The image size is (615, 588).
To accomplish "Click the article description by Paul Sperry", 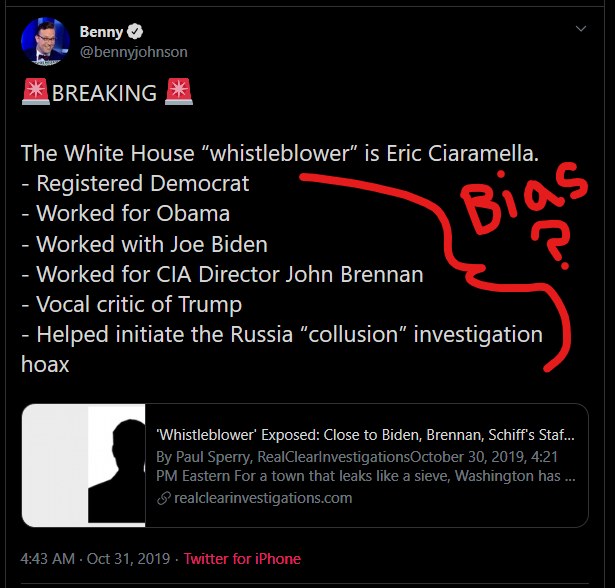I will 366,466.
